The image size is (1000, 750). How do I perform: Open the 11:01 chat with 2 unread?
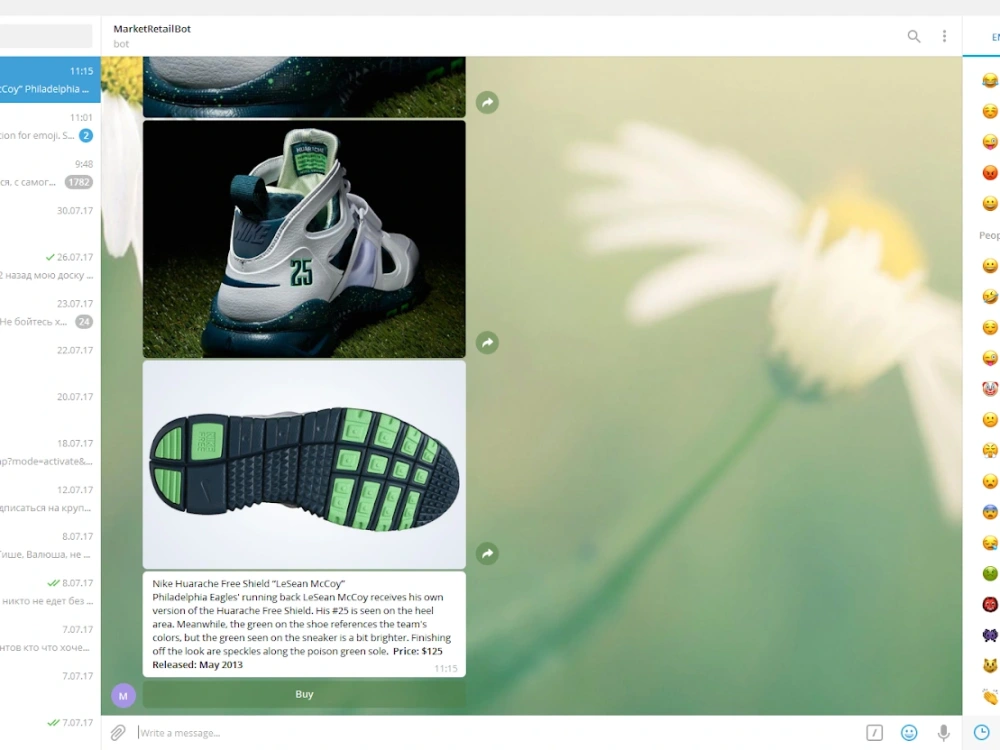[x=50, y=126]
